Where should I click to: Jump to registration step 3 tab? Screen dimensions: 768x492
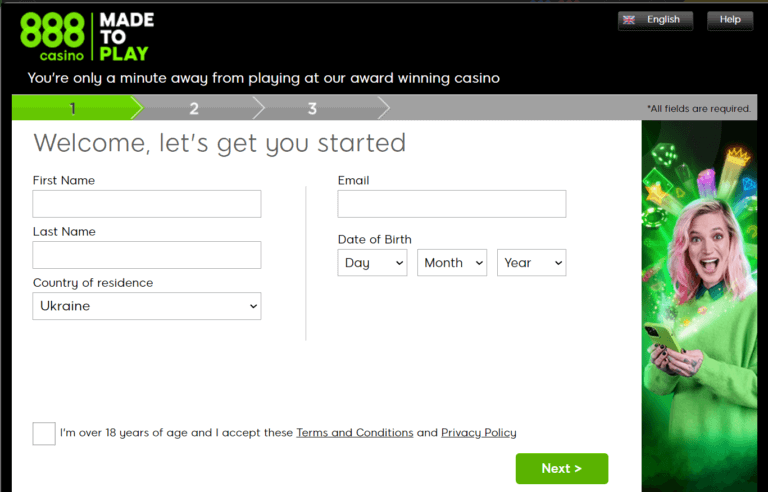click(312, 108)
